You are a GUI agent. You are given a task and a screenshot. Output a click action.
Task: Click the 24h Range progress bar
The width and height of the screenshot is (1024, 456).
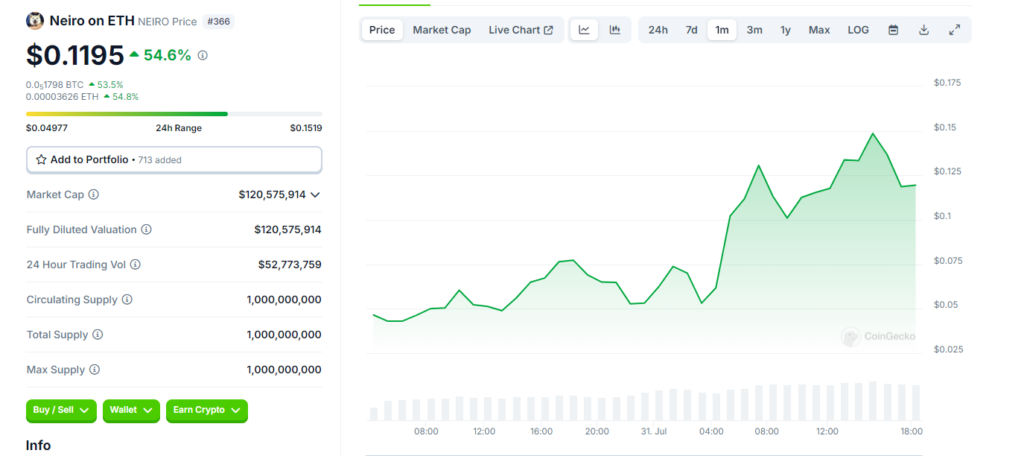click(174, 114)
